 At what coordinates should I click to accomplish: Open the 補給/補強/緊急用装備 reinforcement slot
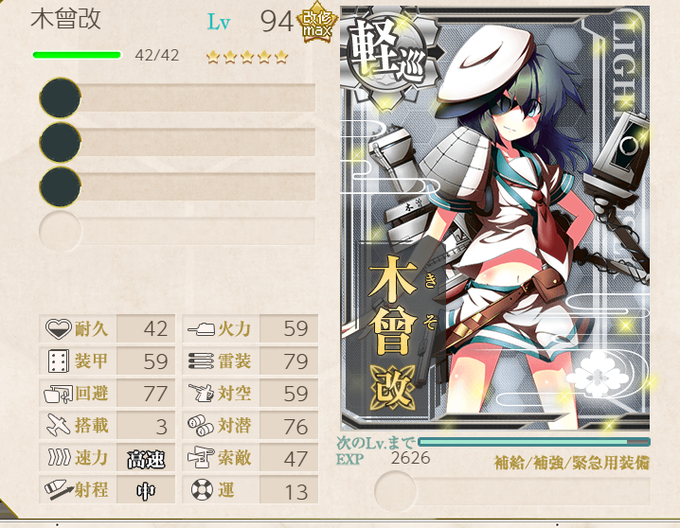coord(512,492)
